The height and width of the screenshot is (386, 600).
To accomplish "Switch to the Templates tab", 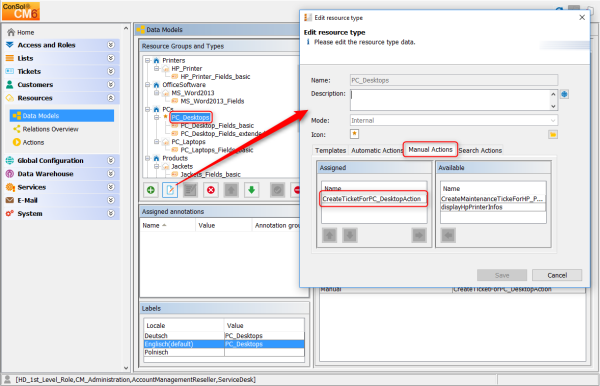I will coord(330,150).
